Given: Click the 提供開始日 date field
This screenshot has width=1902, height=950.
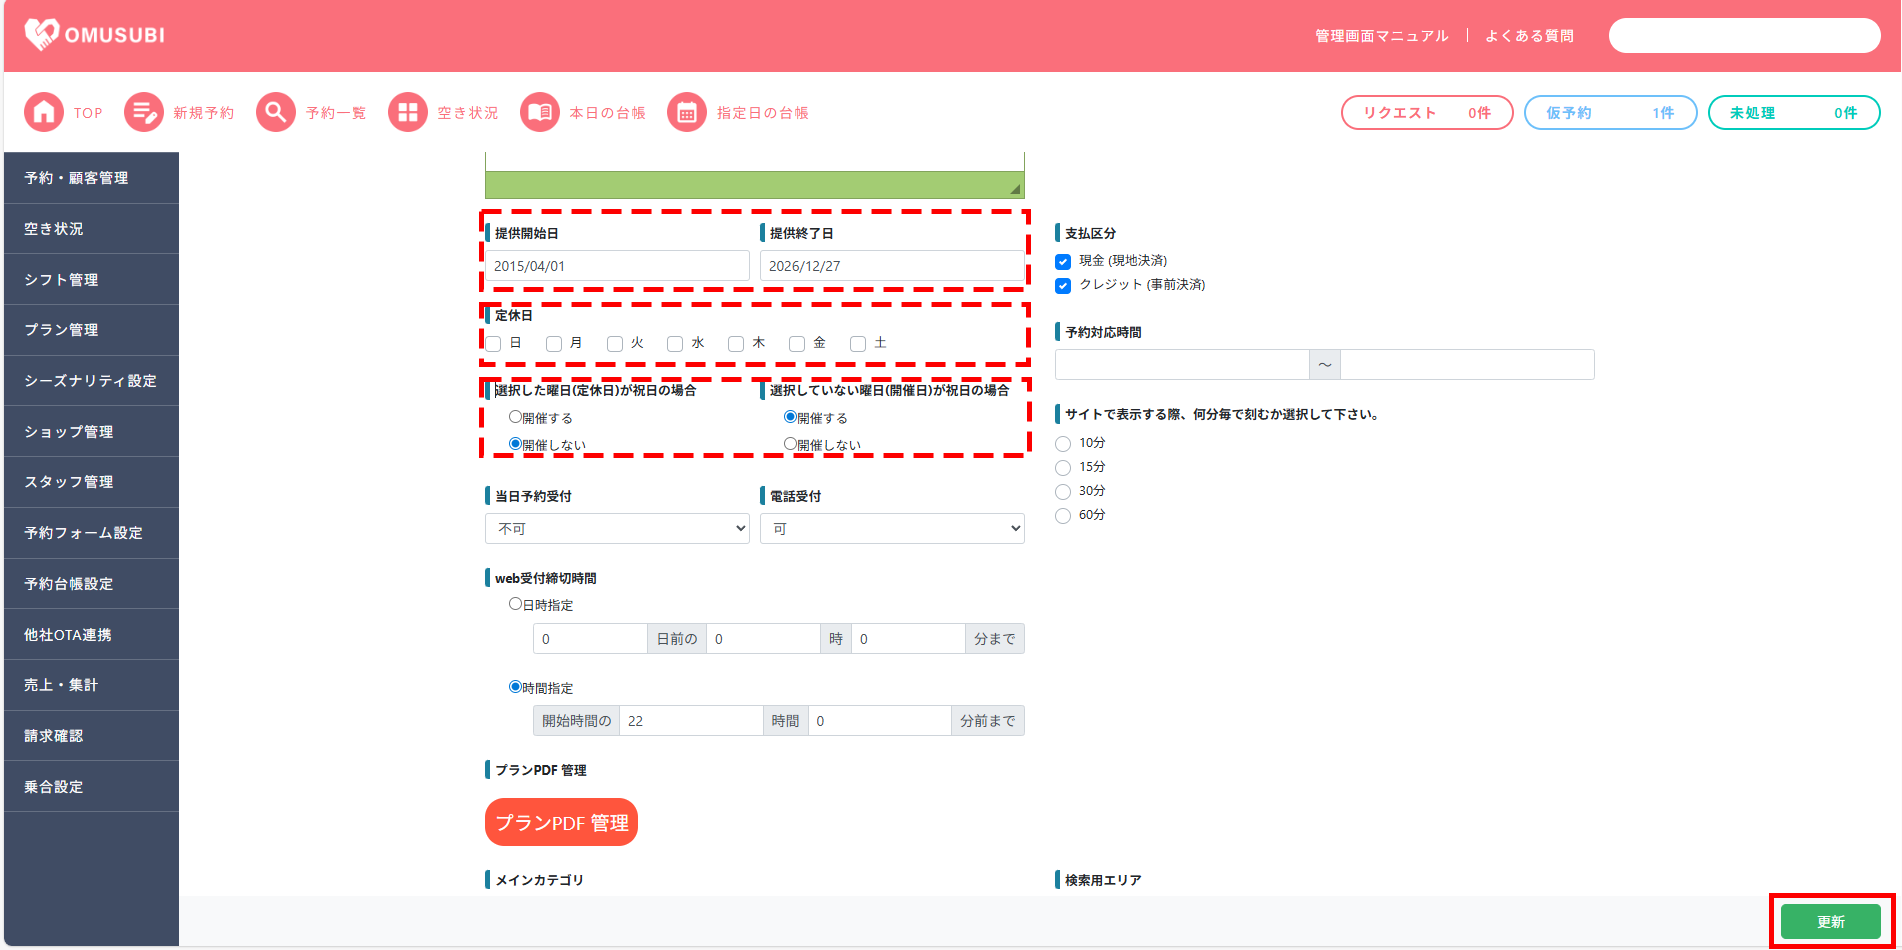Looking at the screenshot, I should [x=617, y=266].
